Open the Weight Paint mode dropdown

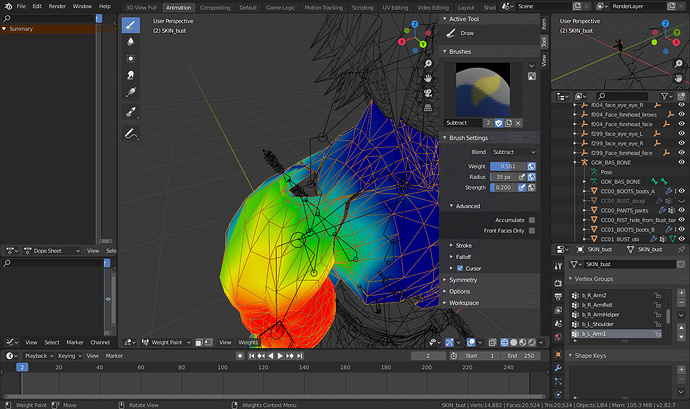tap(166, 342)
